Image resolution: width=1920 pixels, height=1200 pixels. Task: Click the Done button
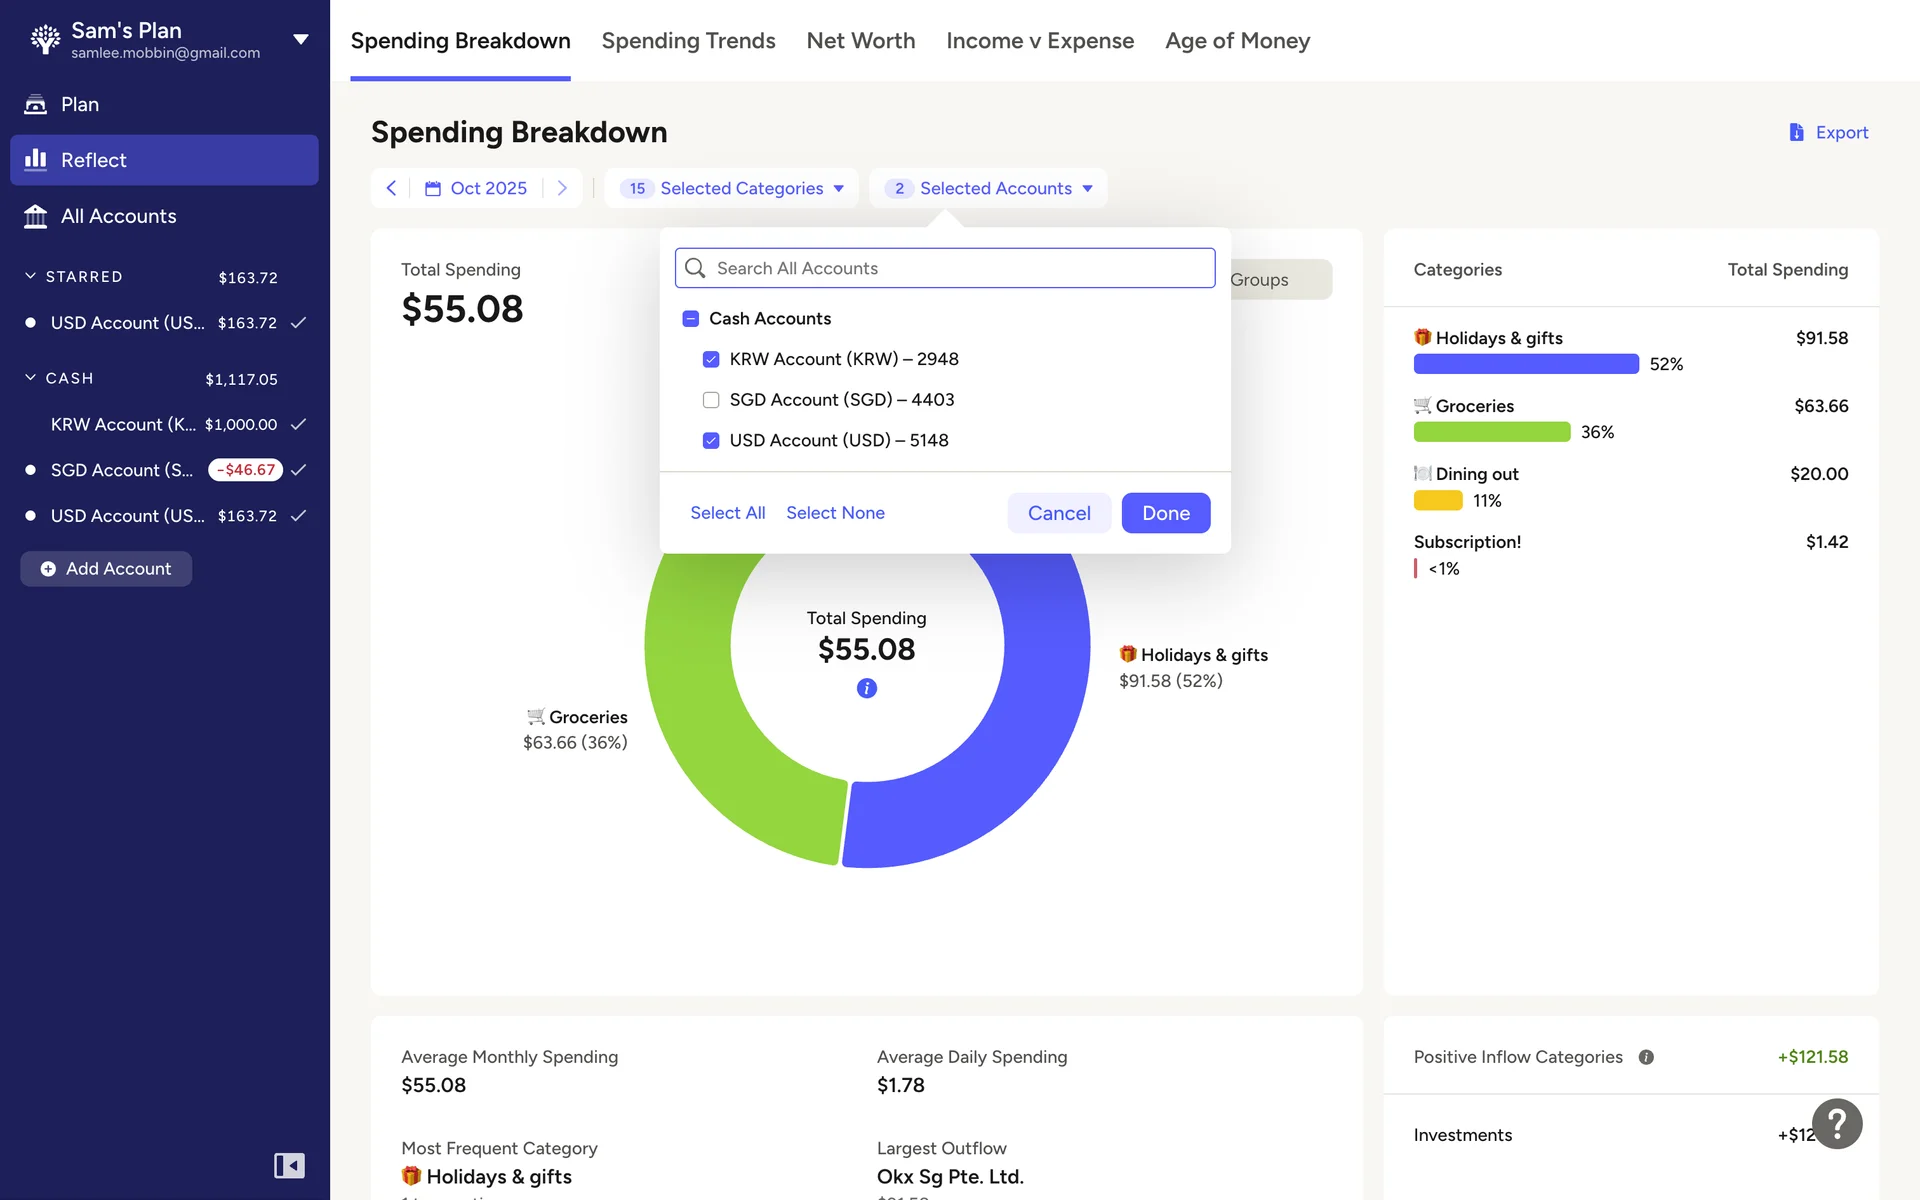click(1165, 513)
